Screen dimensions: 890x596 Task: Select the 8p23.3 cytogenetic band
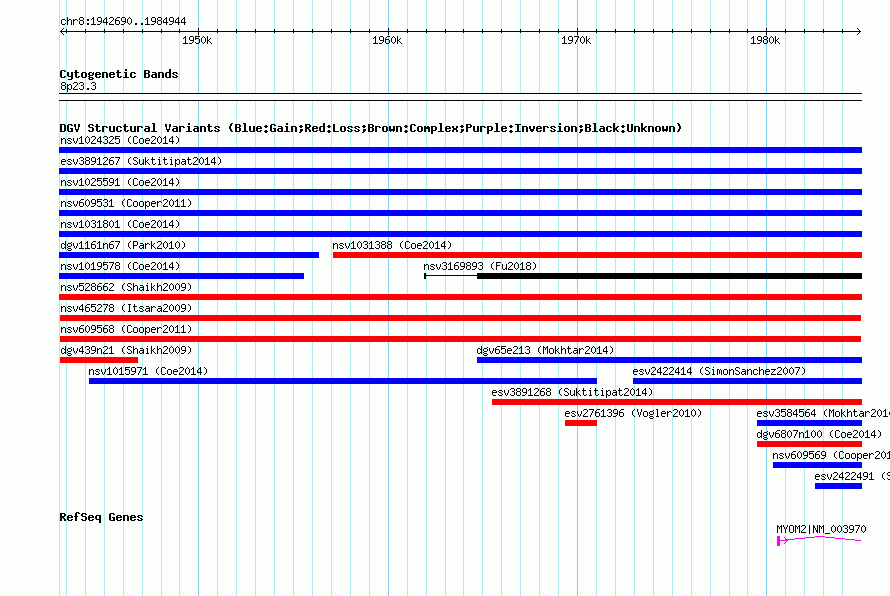[x=460, y=97]
